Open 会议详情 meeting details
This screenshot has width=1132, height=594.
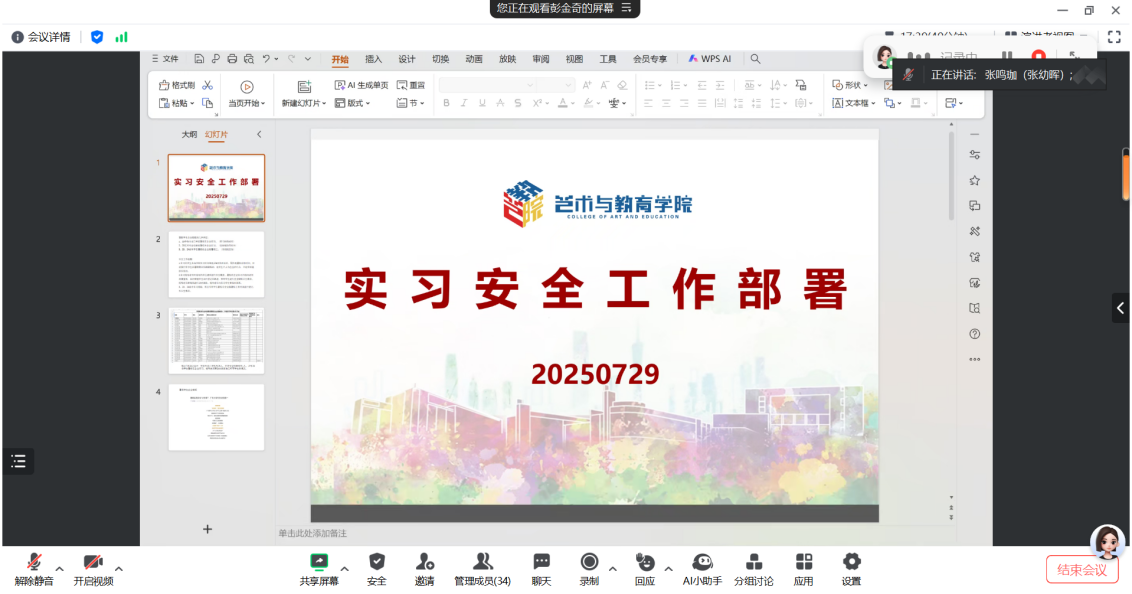42,37
